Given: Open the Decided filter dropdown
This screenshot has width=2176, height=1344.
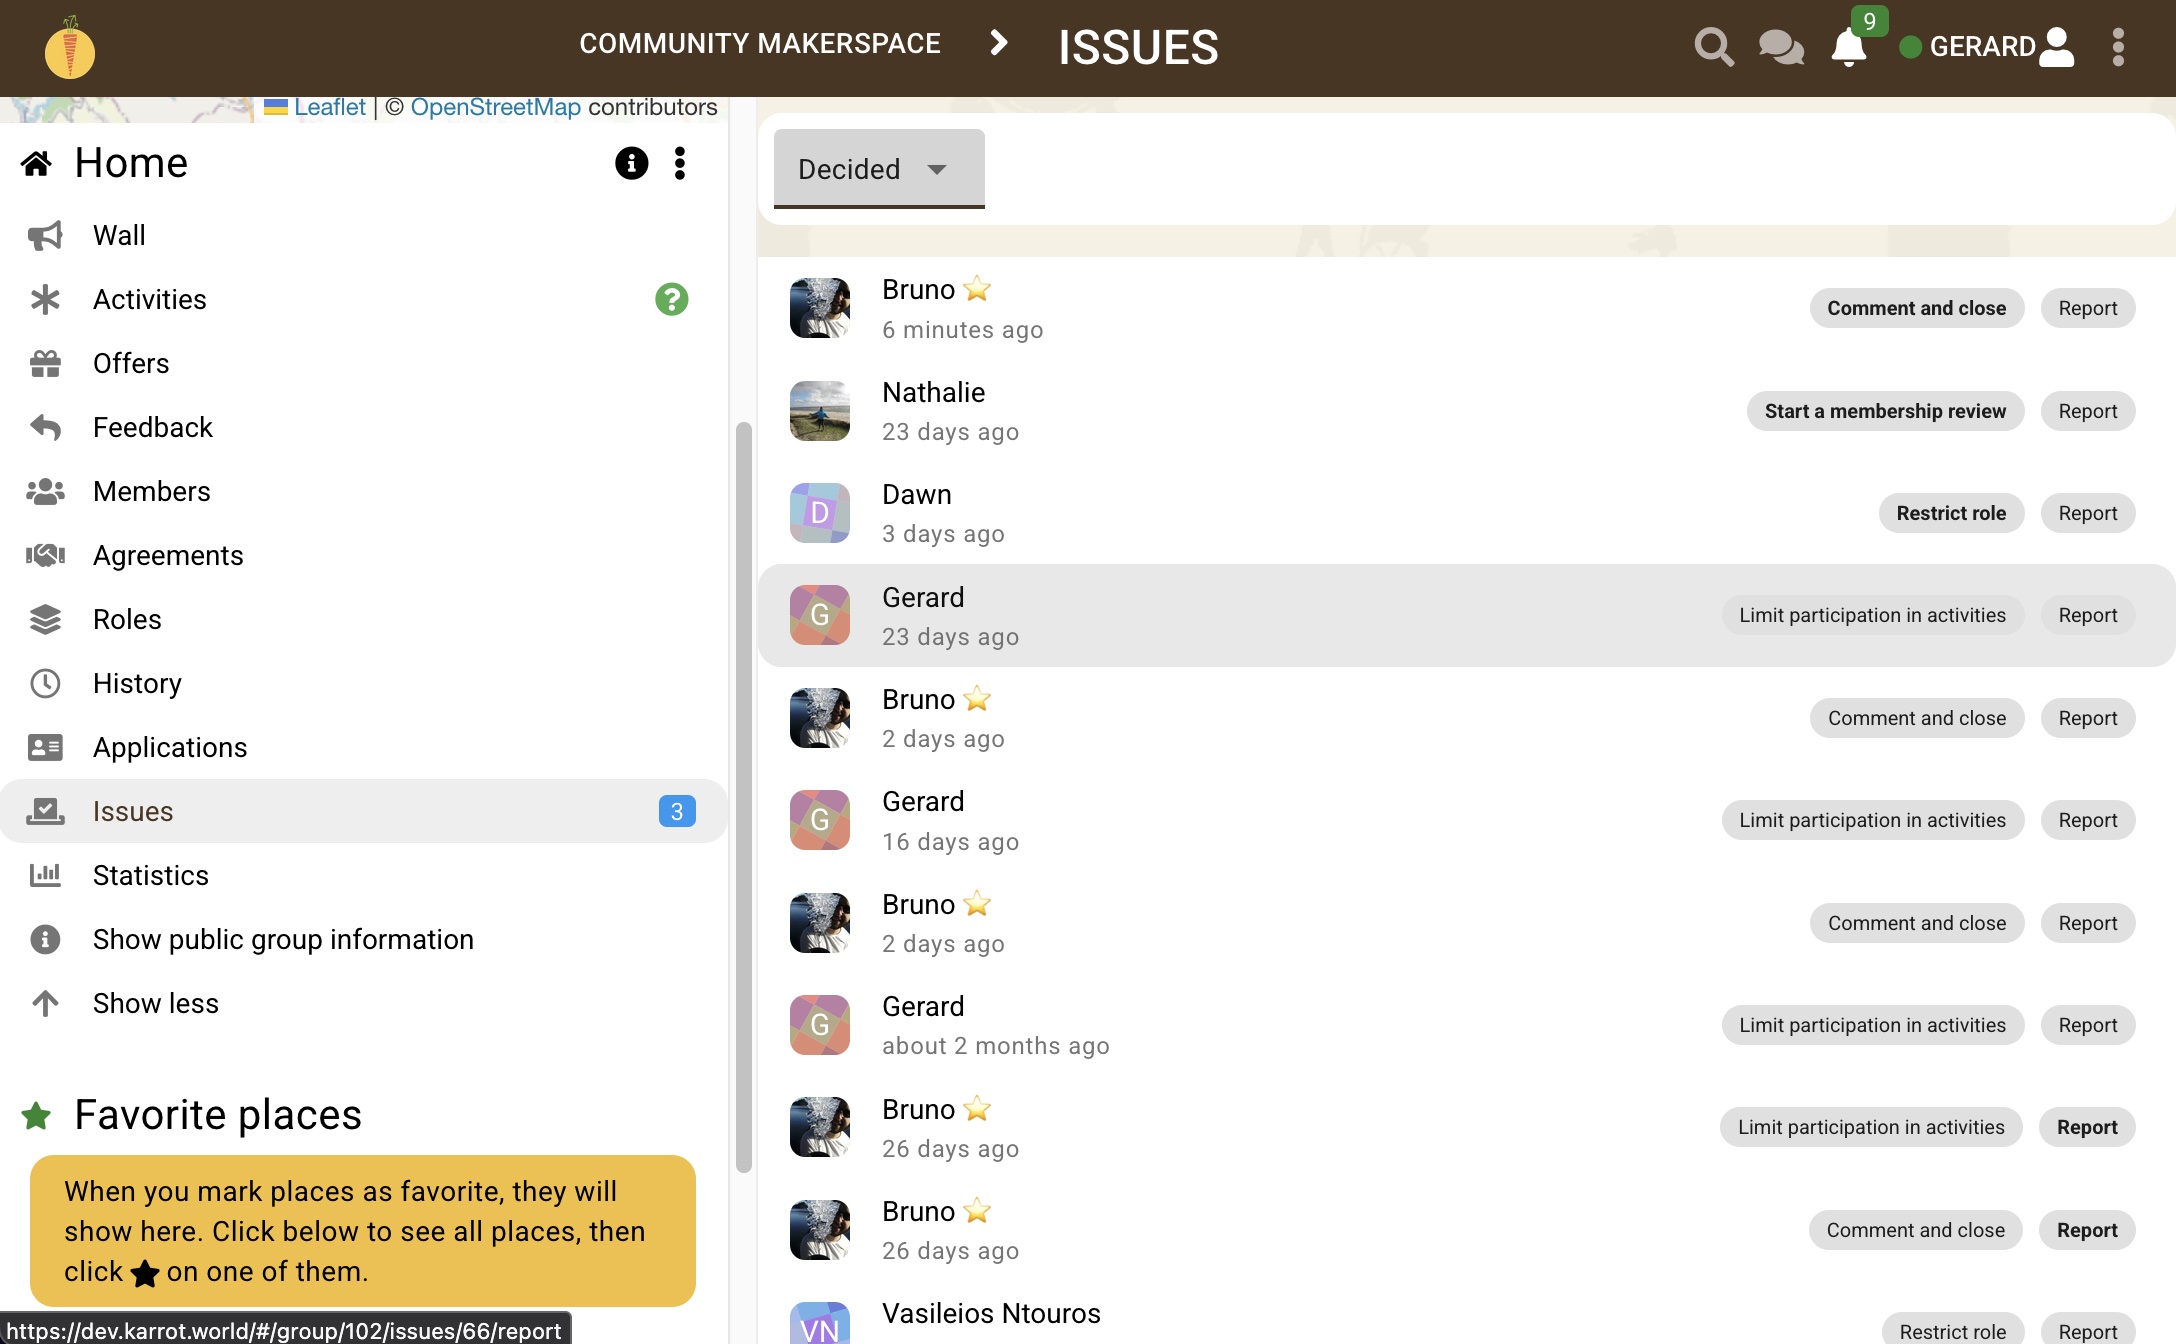Looking at the screenshot, I should pos(879,169).
